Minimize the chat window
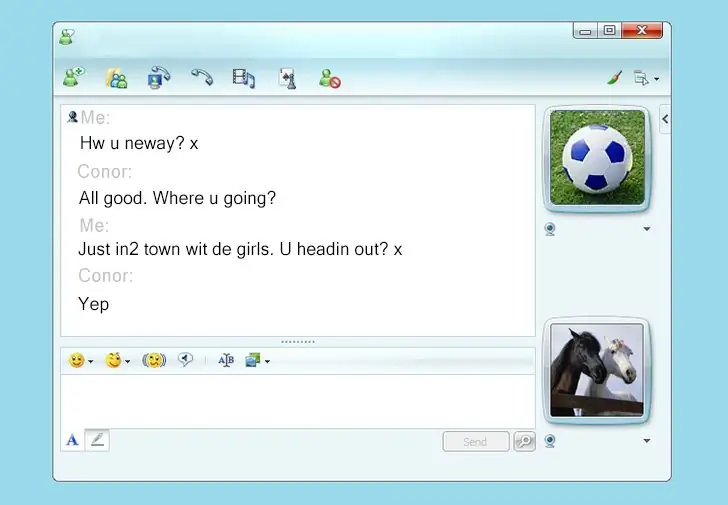Viewport: 728px width, 505px height. (585, 31)
